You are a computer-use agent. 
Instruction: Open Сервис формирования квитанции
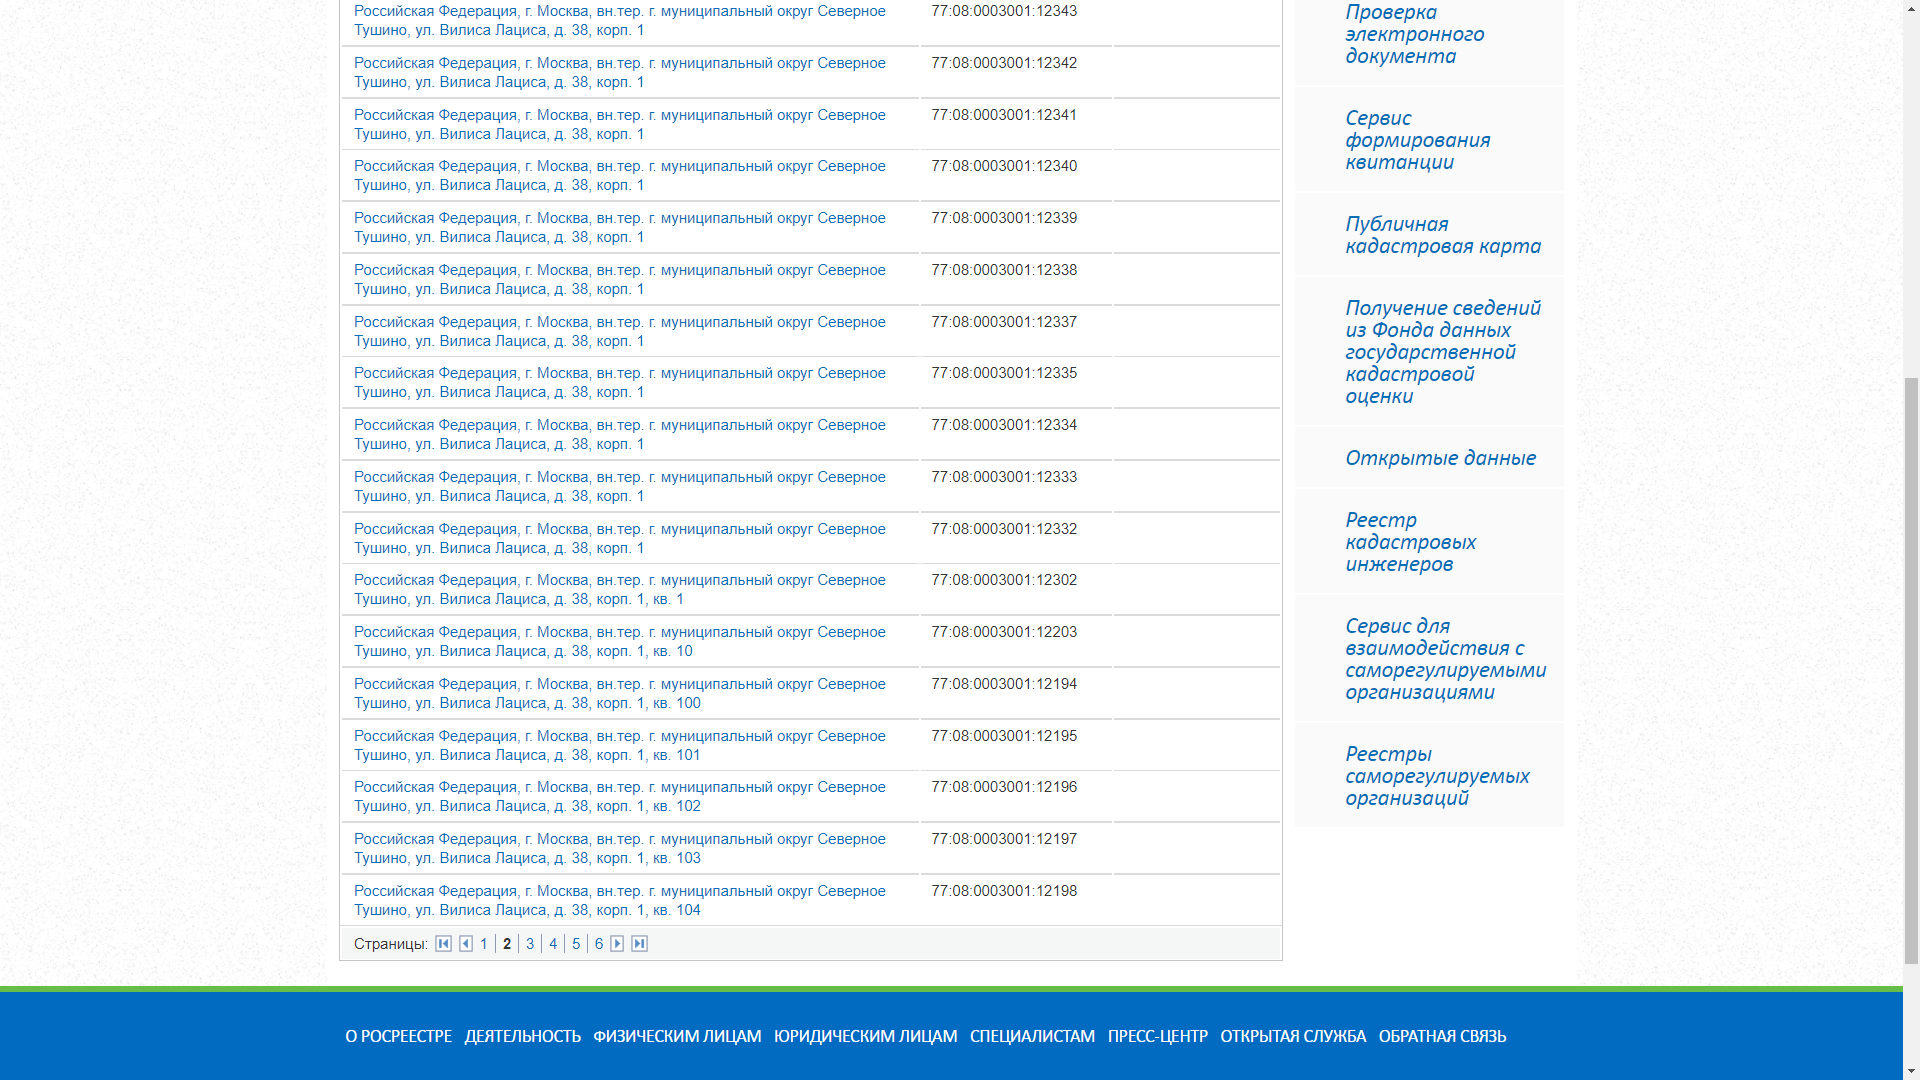(x=1417, y=140)
